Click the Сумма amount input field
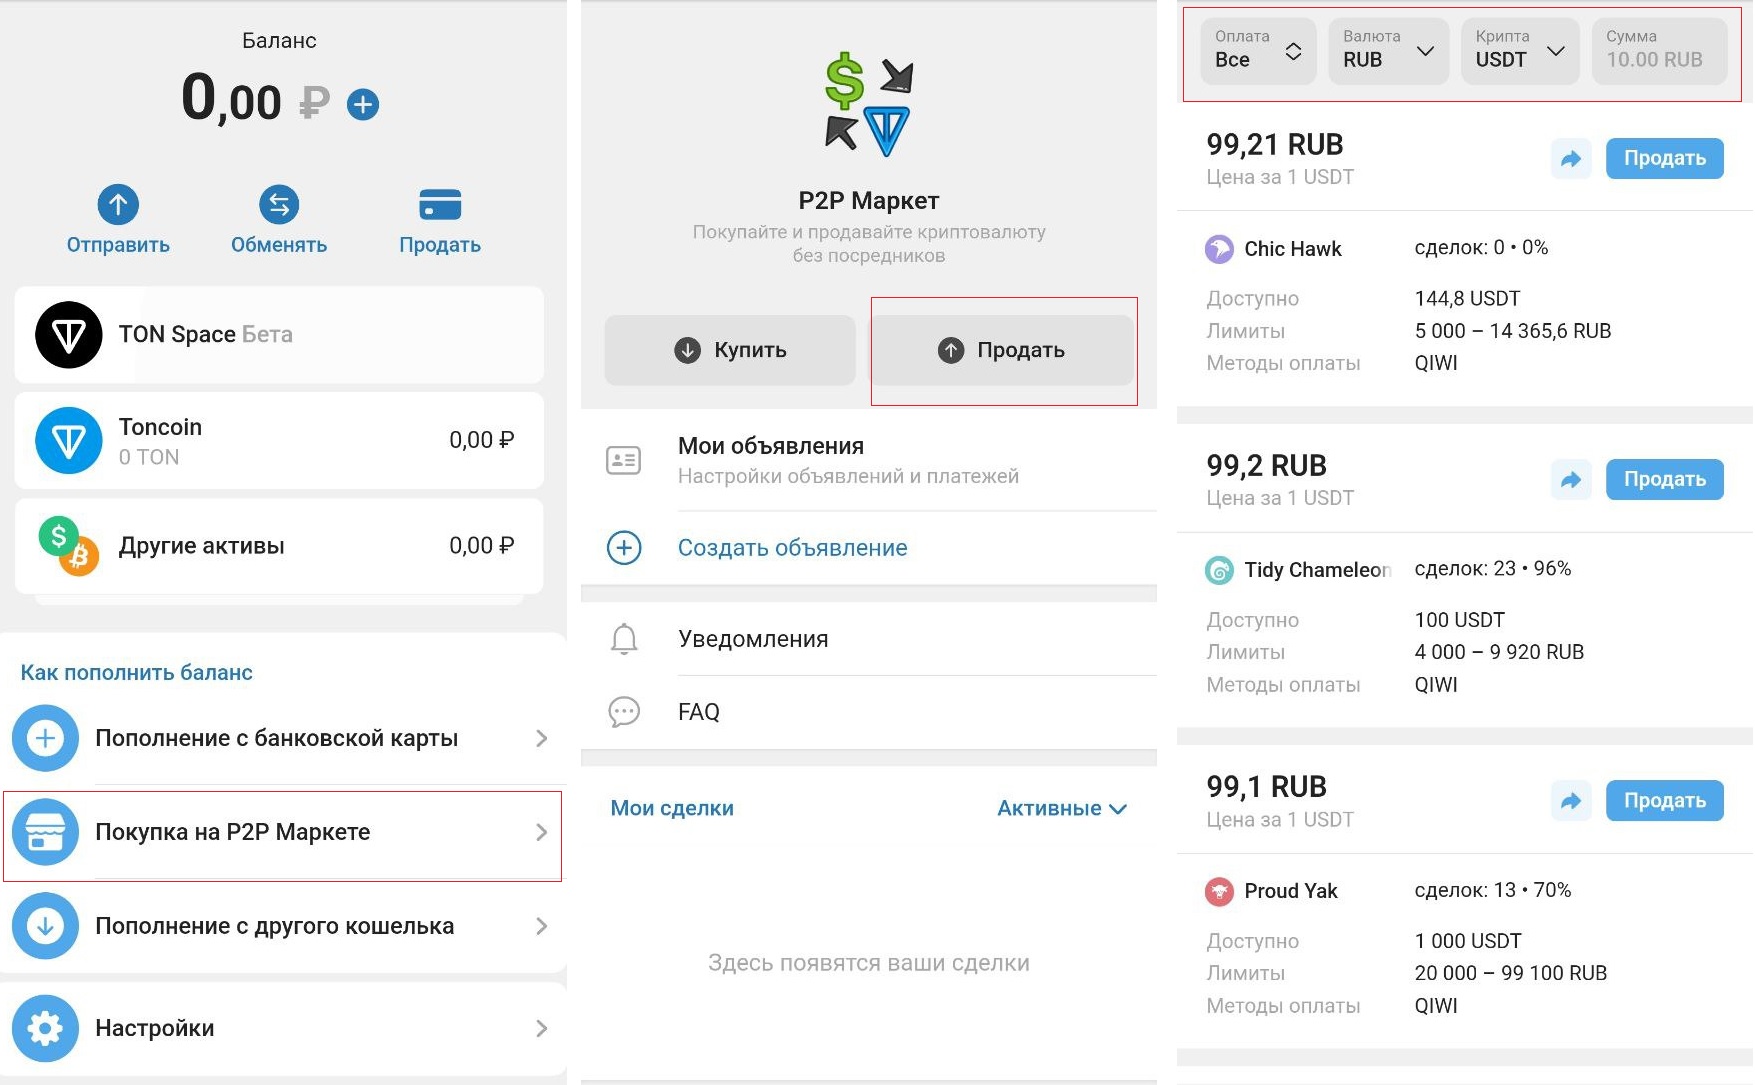 tap(1660, 51)
